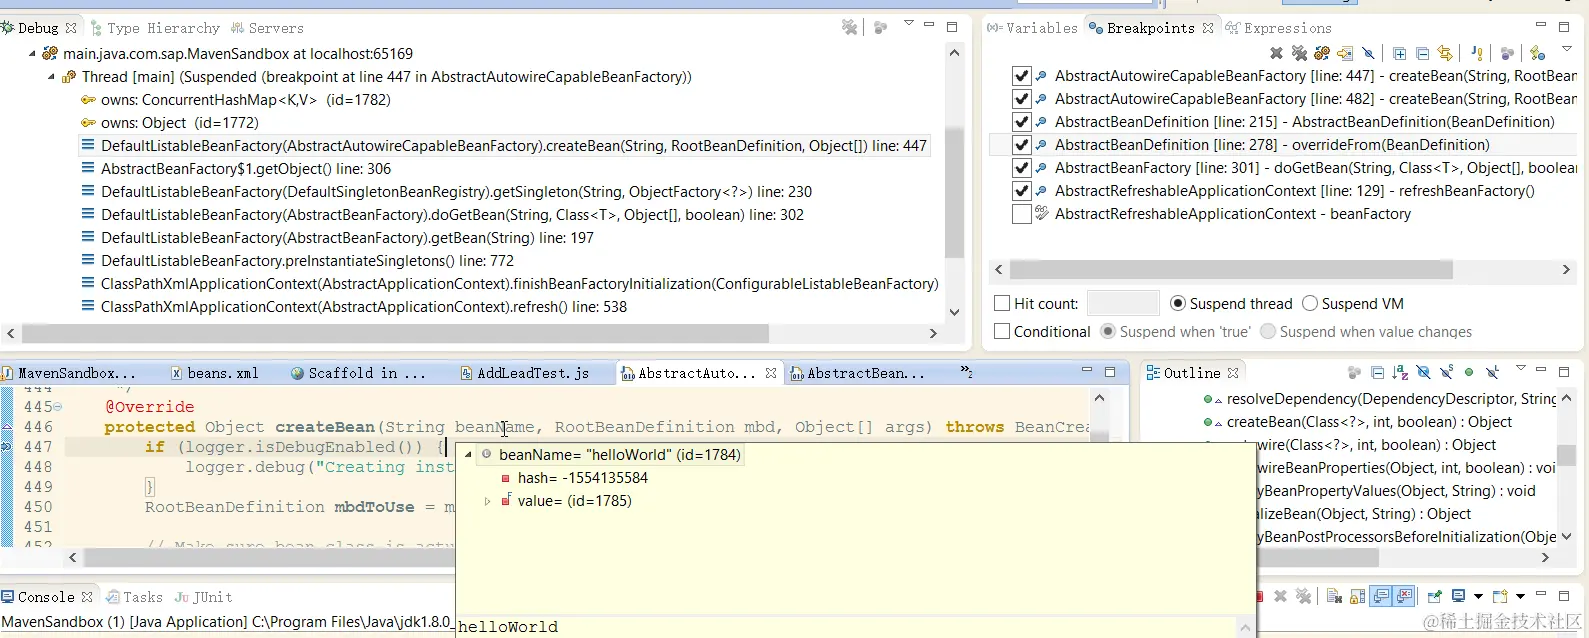The height and width of the screenshot is (638, 1589).
Task: Switch to the beans.xml editor tab
Action: [x=215, y=373]
